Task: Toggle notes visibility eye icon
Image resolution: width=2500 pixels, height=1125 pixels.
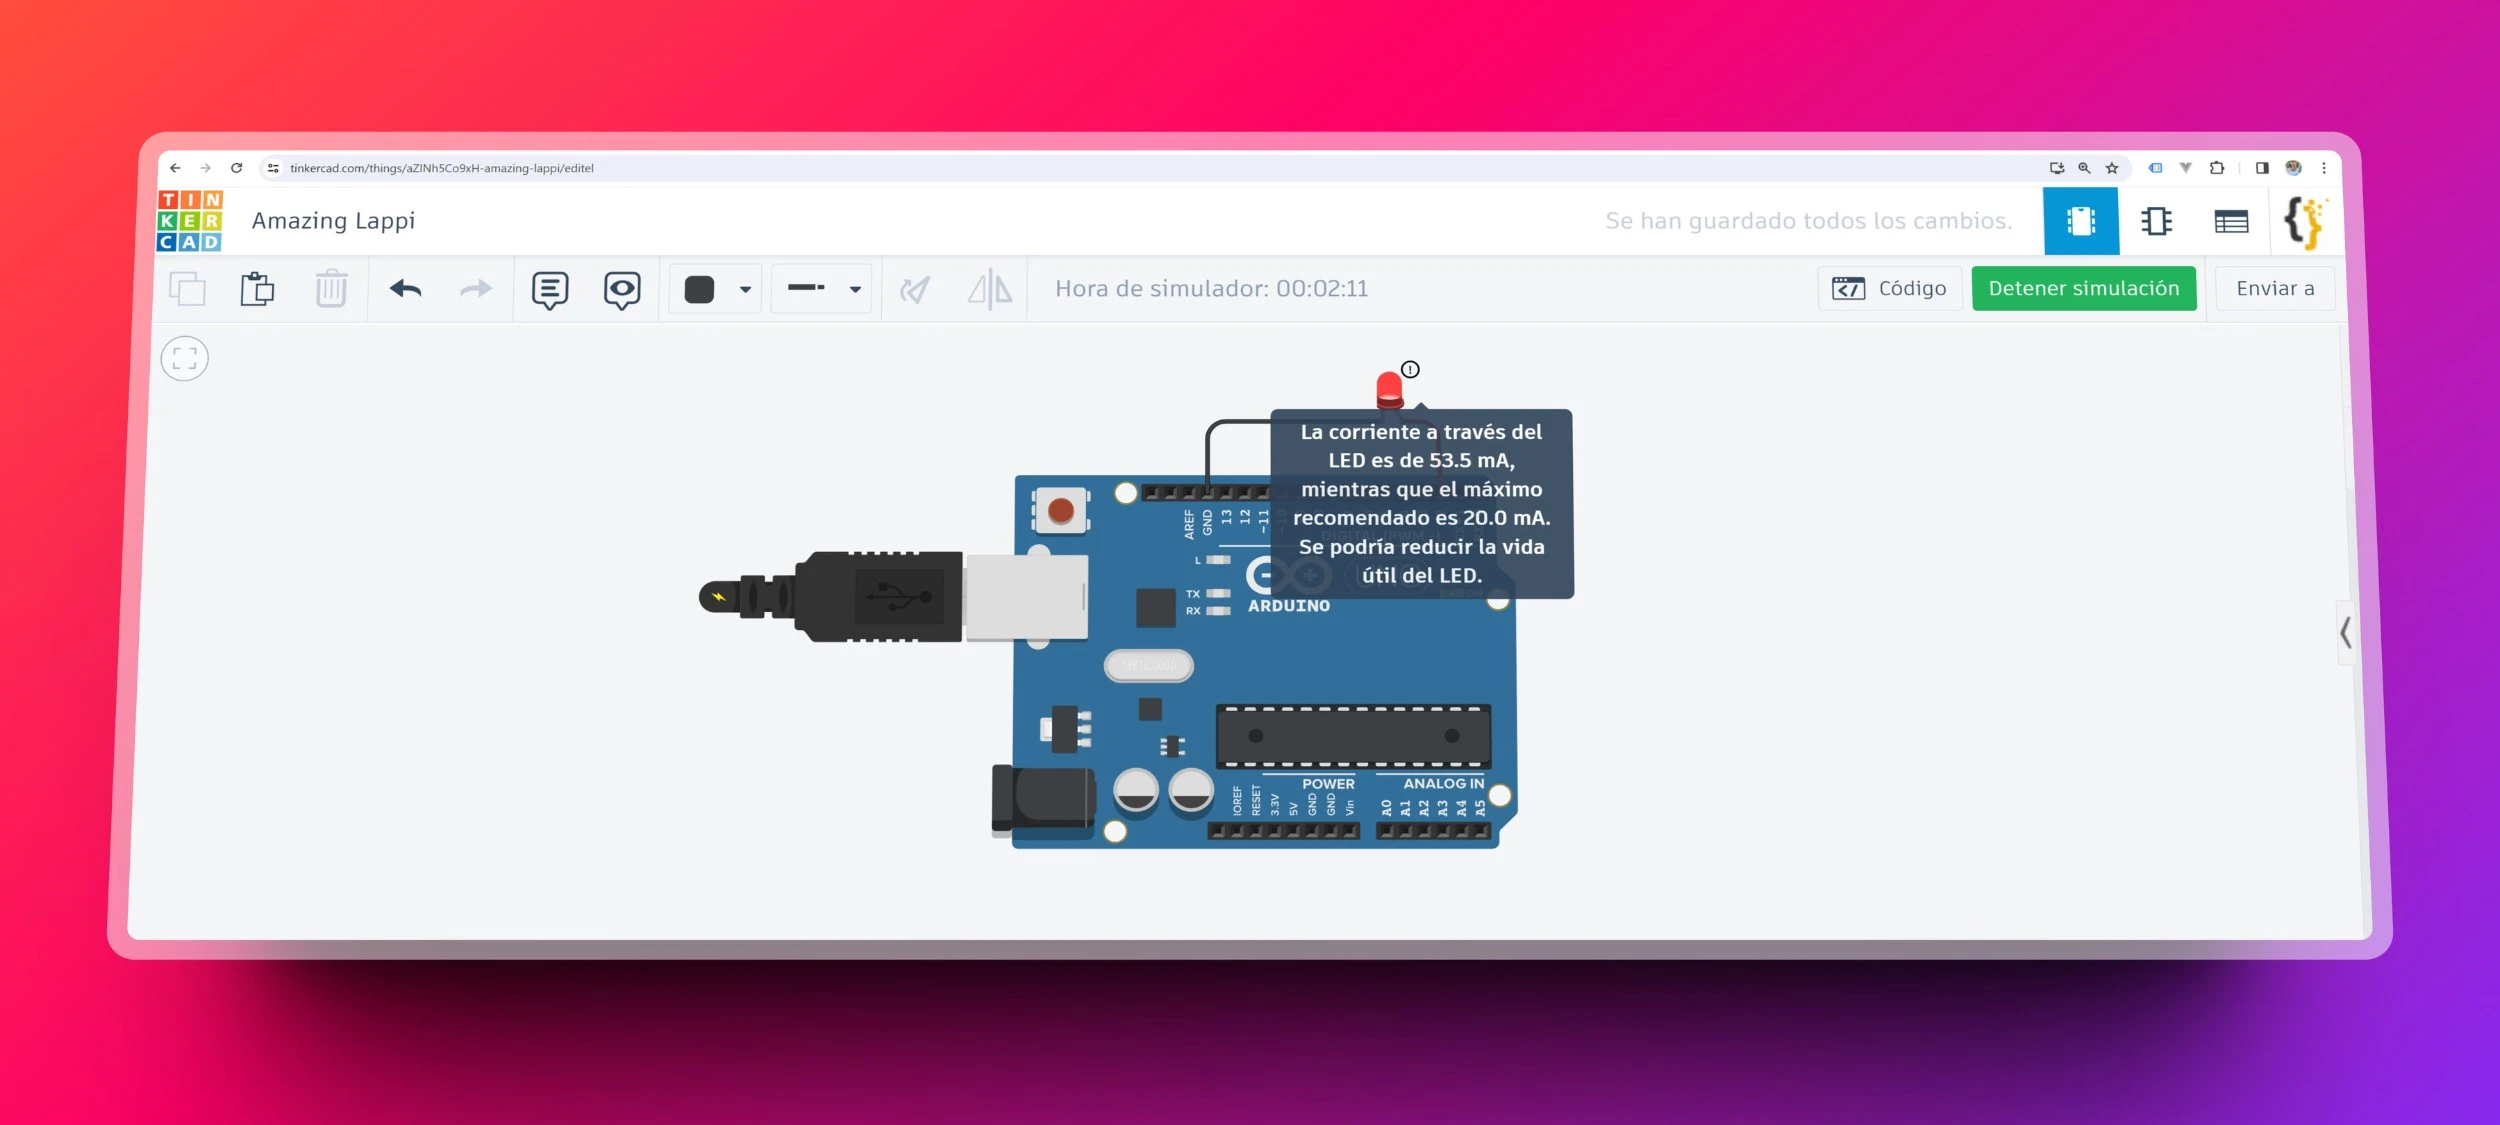Action: pyautogui.click(x=622, y=290)
